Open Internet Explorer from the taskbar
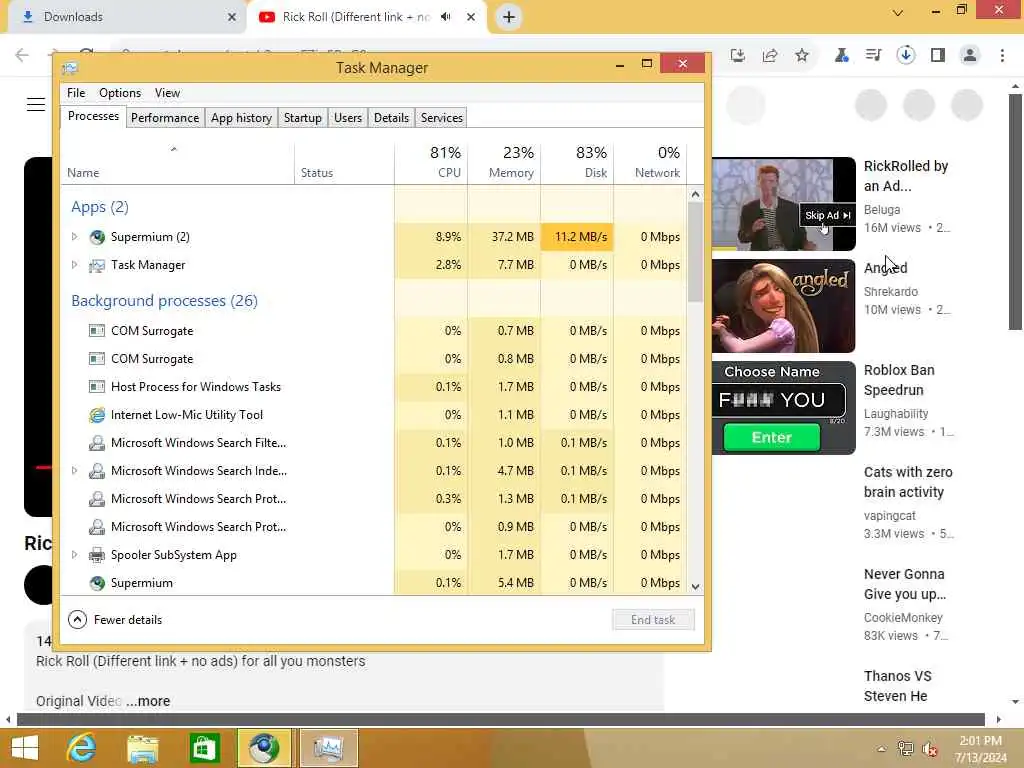Image resolution: width=1024 pixels, height=768 pixels. [82, 748]
